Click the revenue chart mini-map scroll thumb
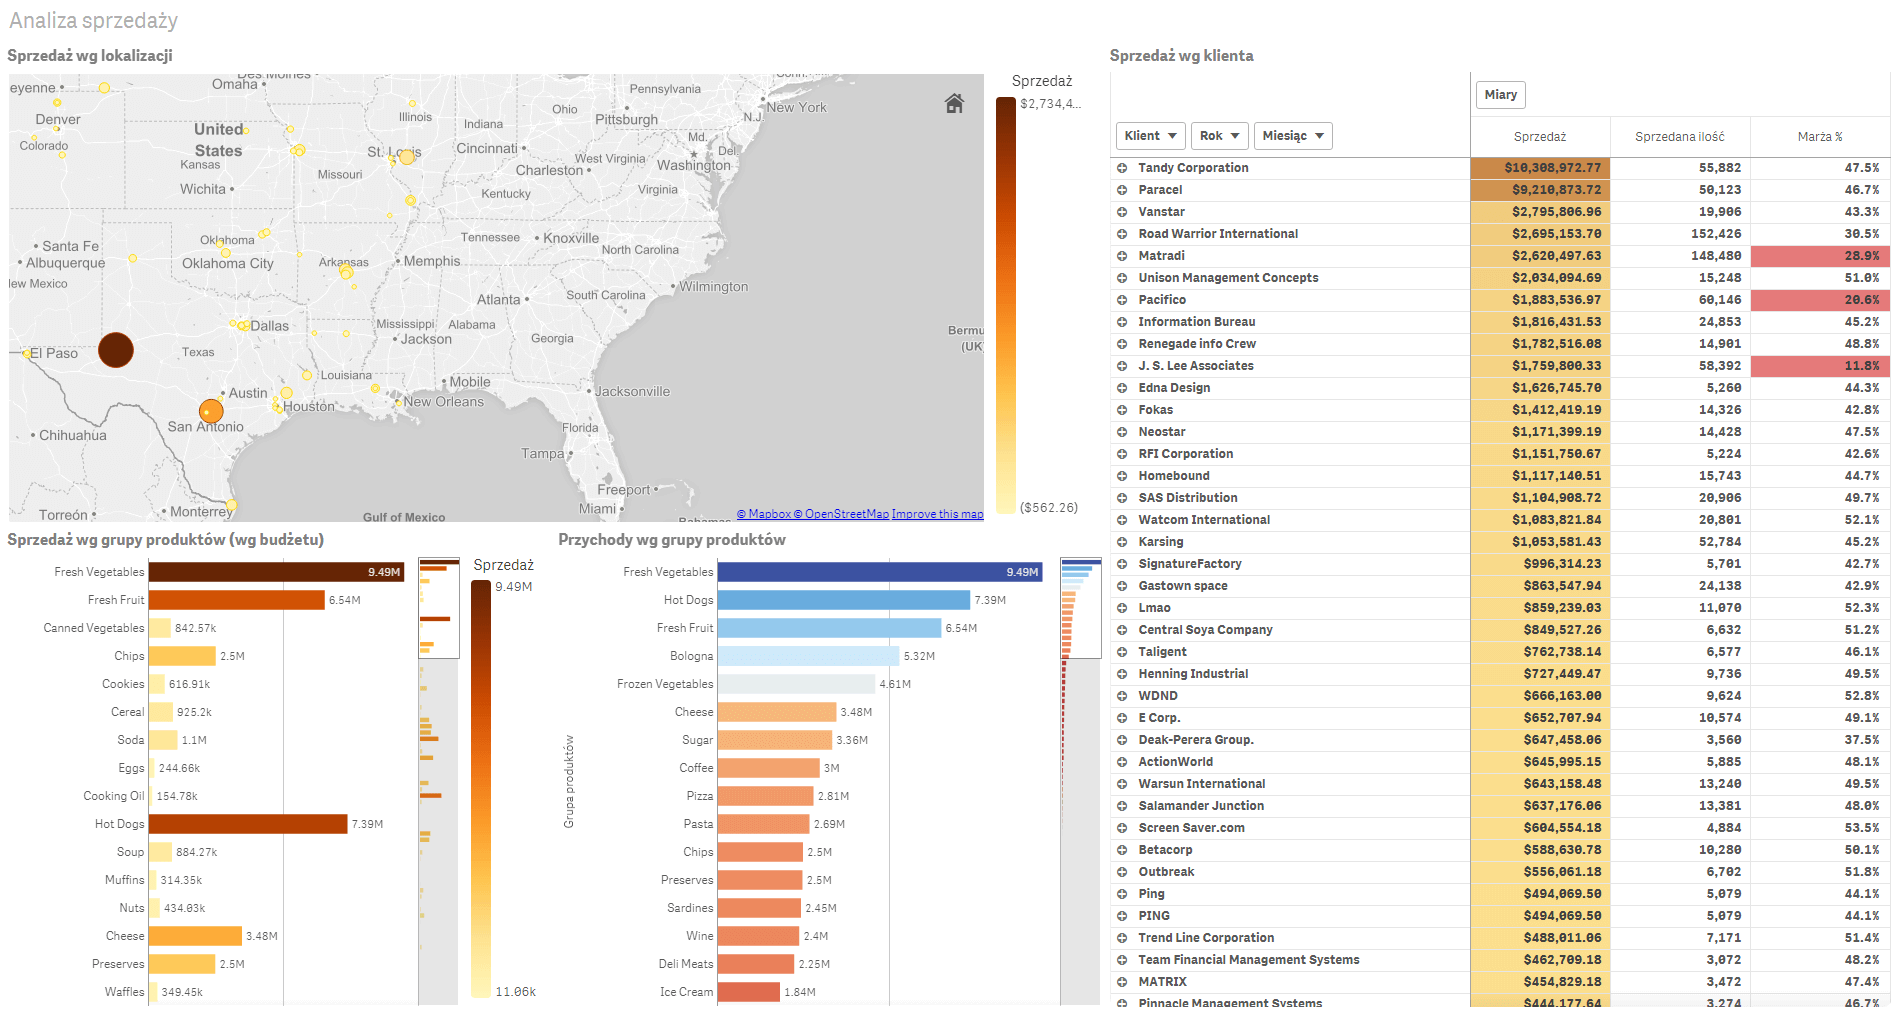1902x1020 pixels. pyautogui.click(x=1080, y=608)
